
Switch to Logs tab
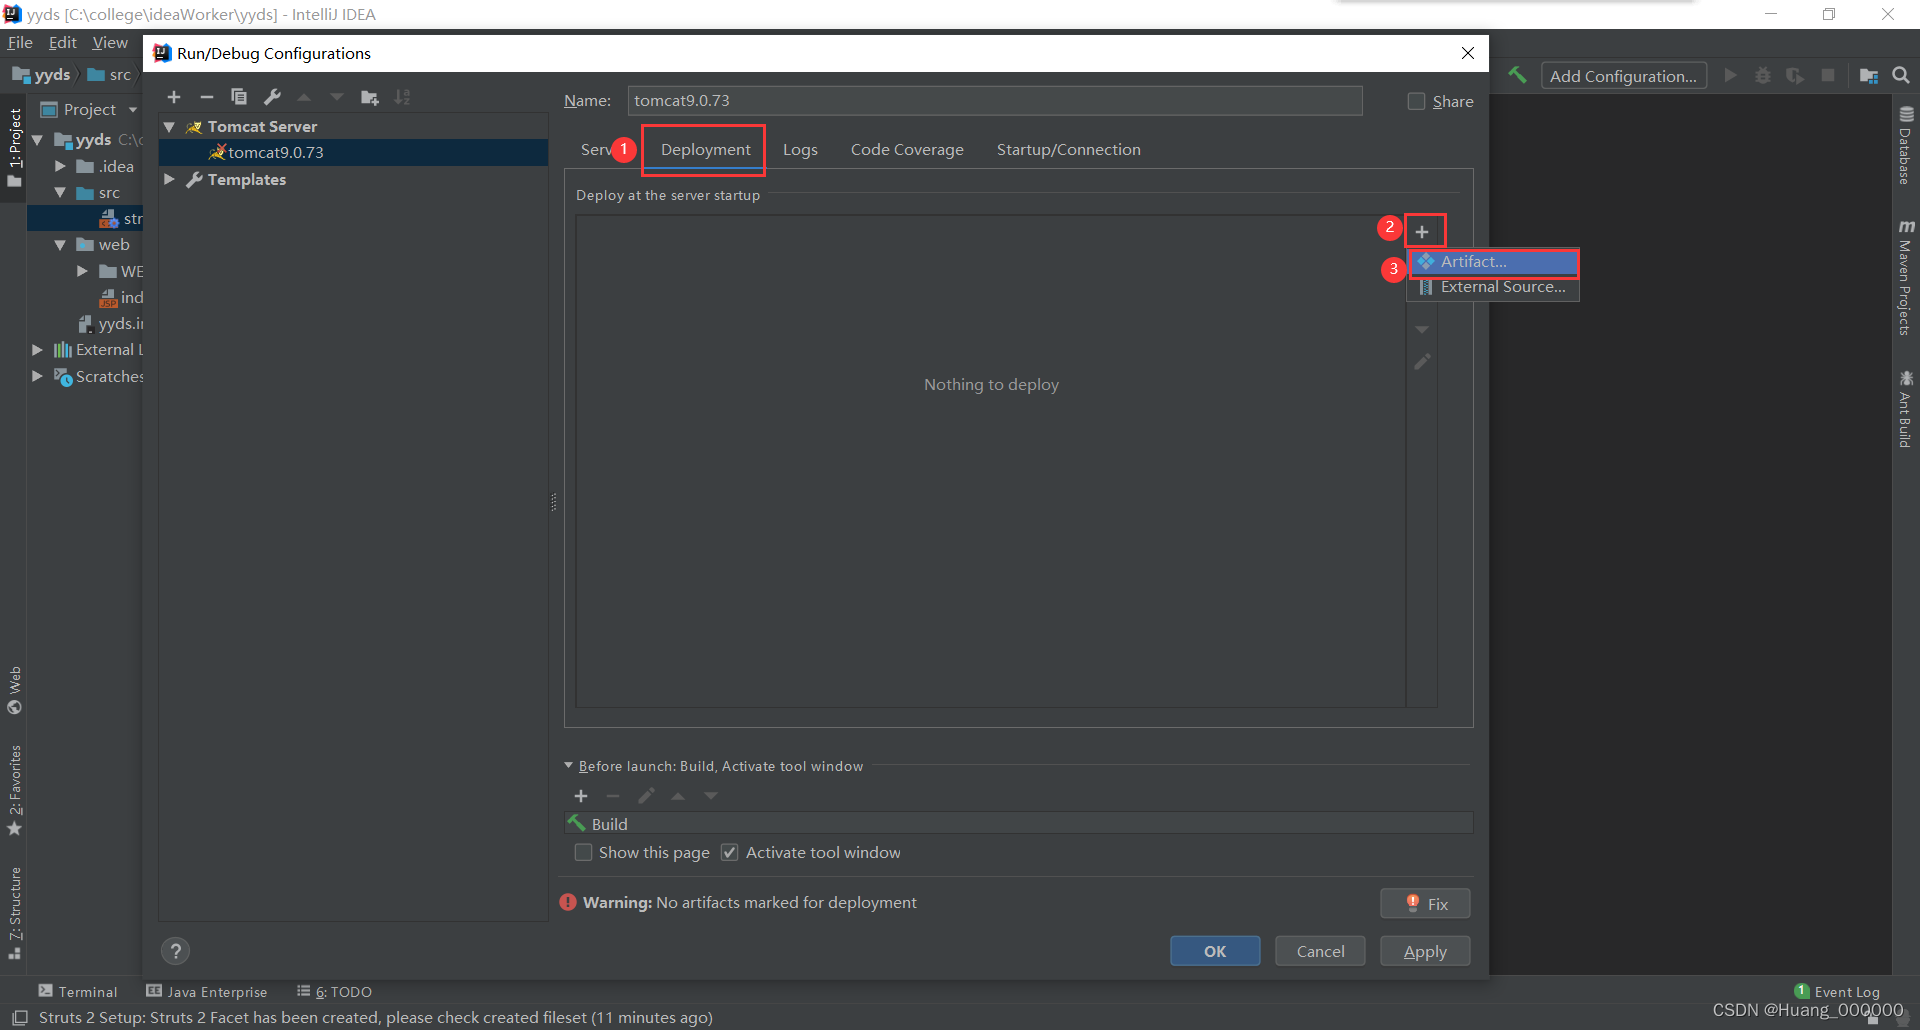800,149
